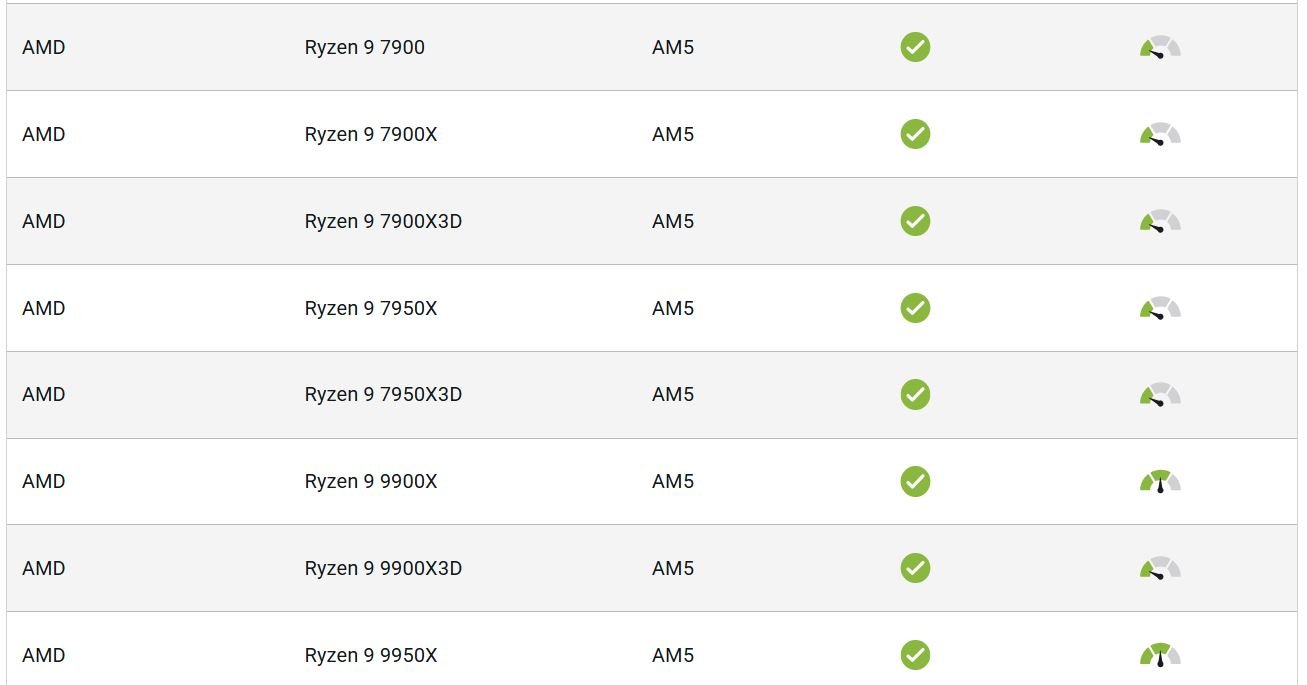
Task: Click the performance gauge for Ryzen 9 7950X3D
Action: point(1160,395)
